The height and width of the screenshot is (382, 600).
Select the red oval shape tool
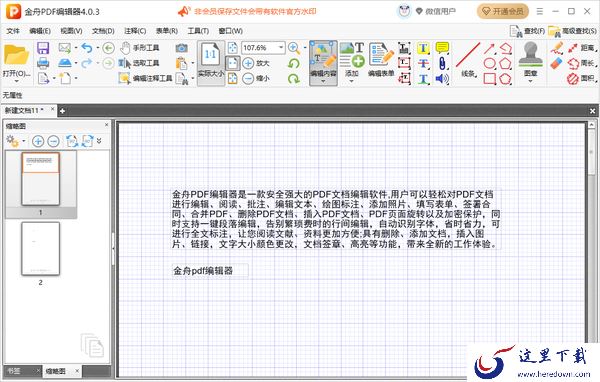(490, 63)
